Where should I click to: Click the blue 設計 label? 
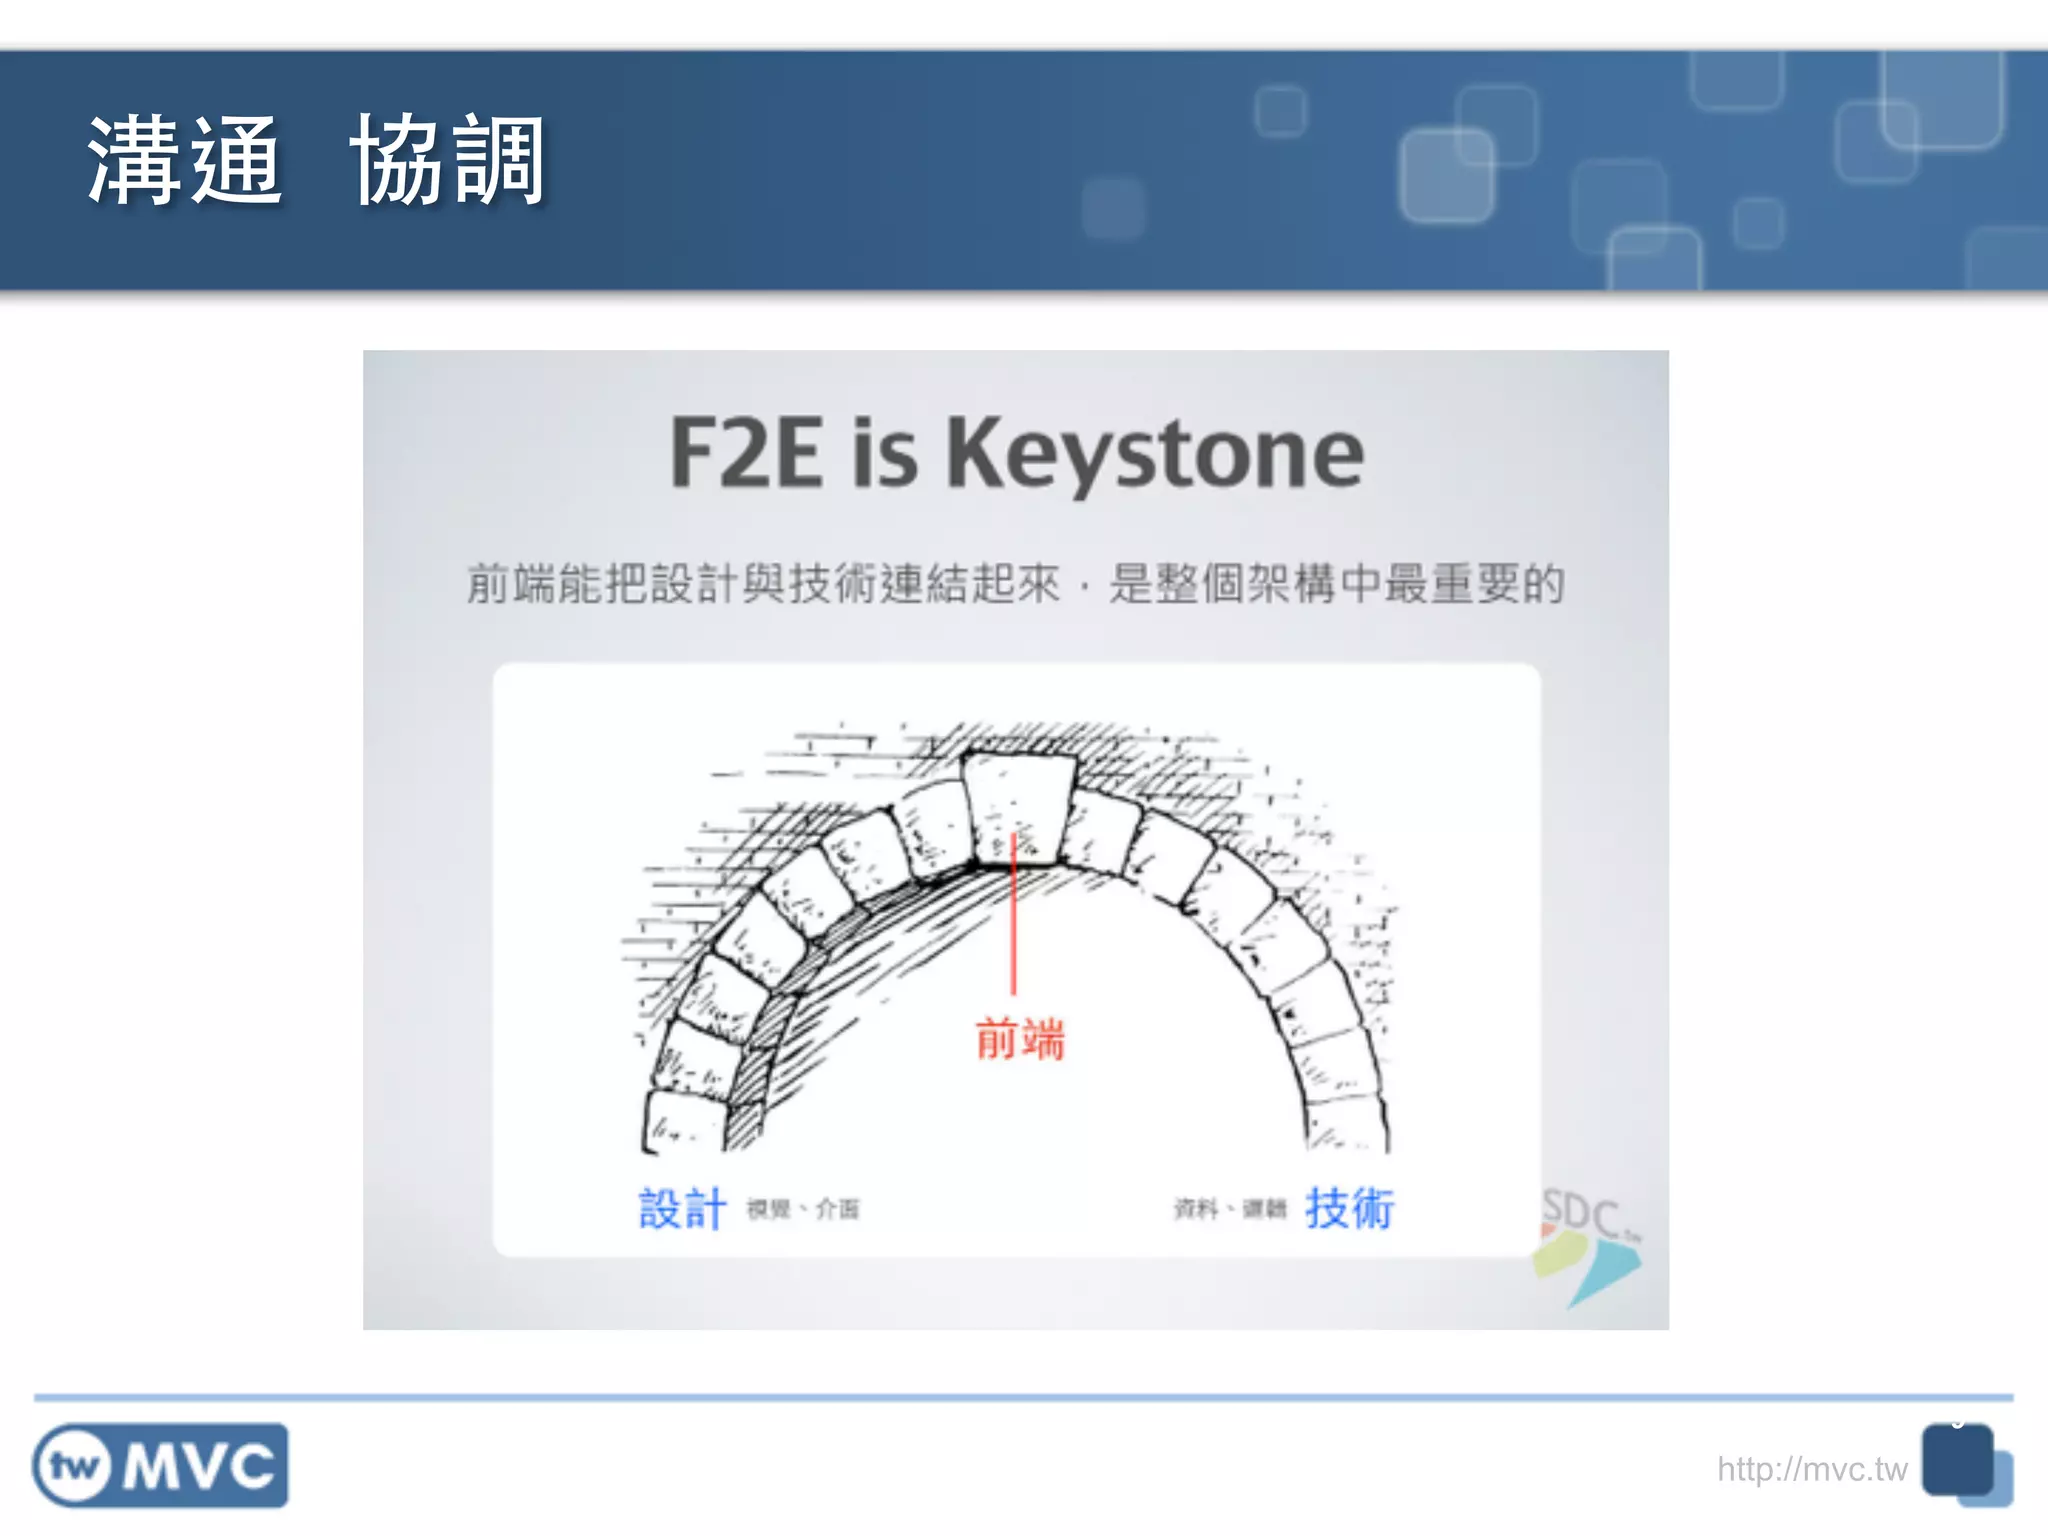tap(682, 1209)
